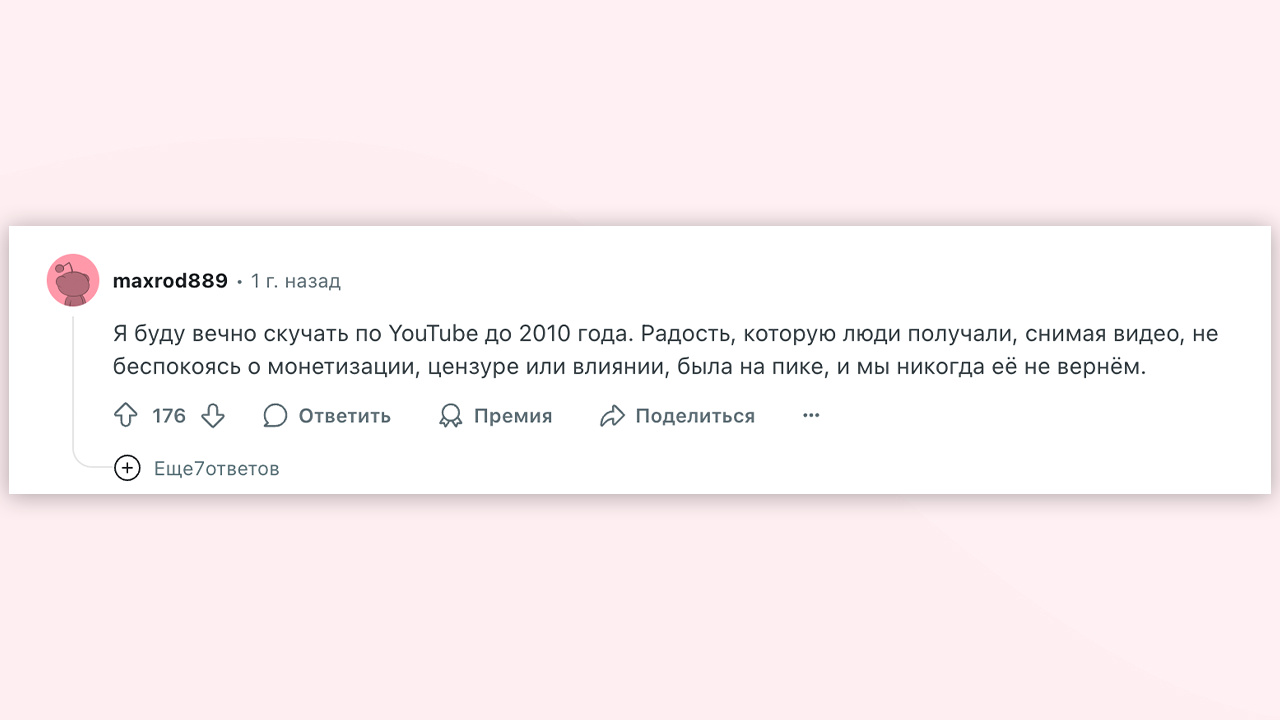Open the three-dot more options menu
This screenshot has height=720, width=1280.
[811, 415]
